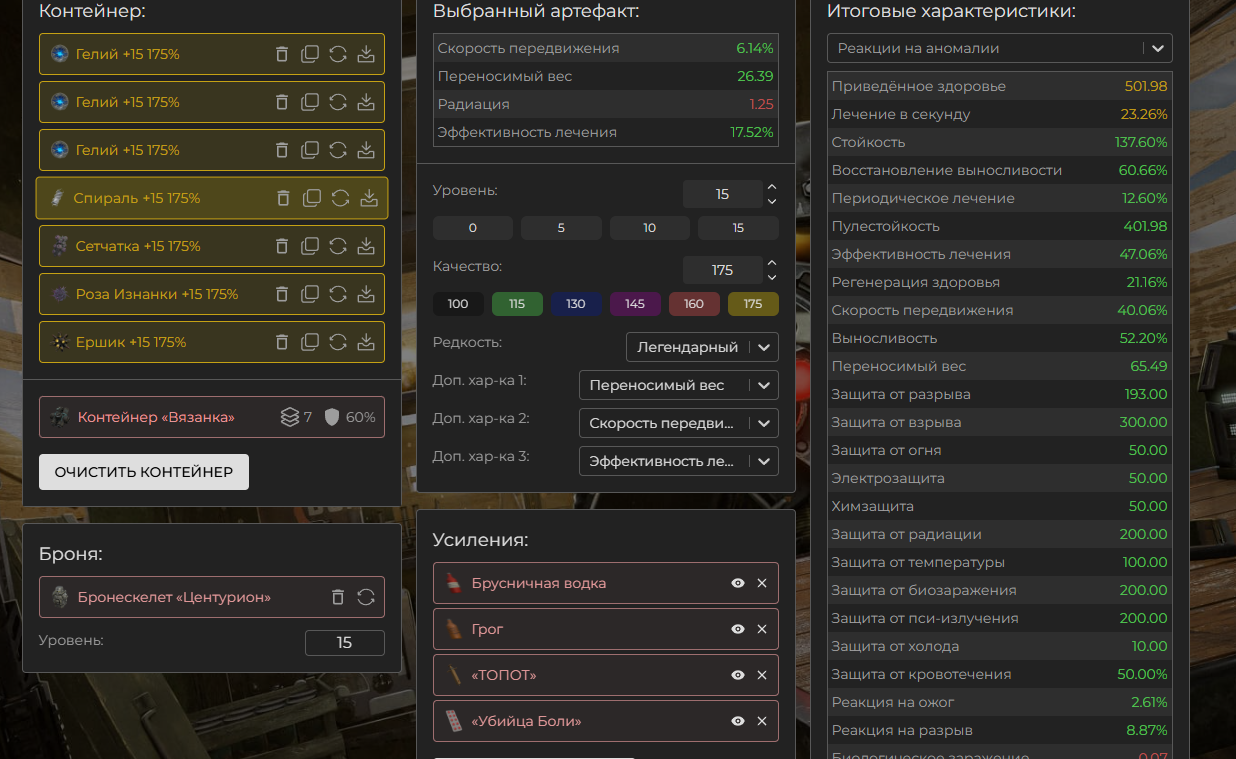
Task: Remove the «ТОПОТ» boost with the X icon
Action: pyautogui.click(x=762, y=675)
